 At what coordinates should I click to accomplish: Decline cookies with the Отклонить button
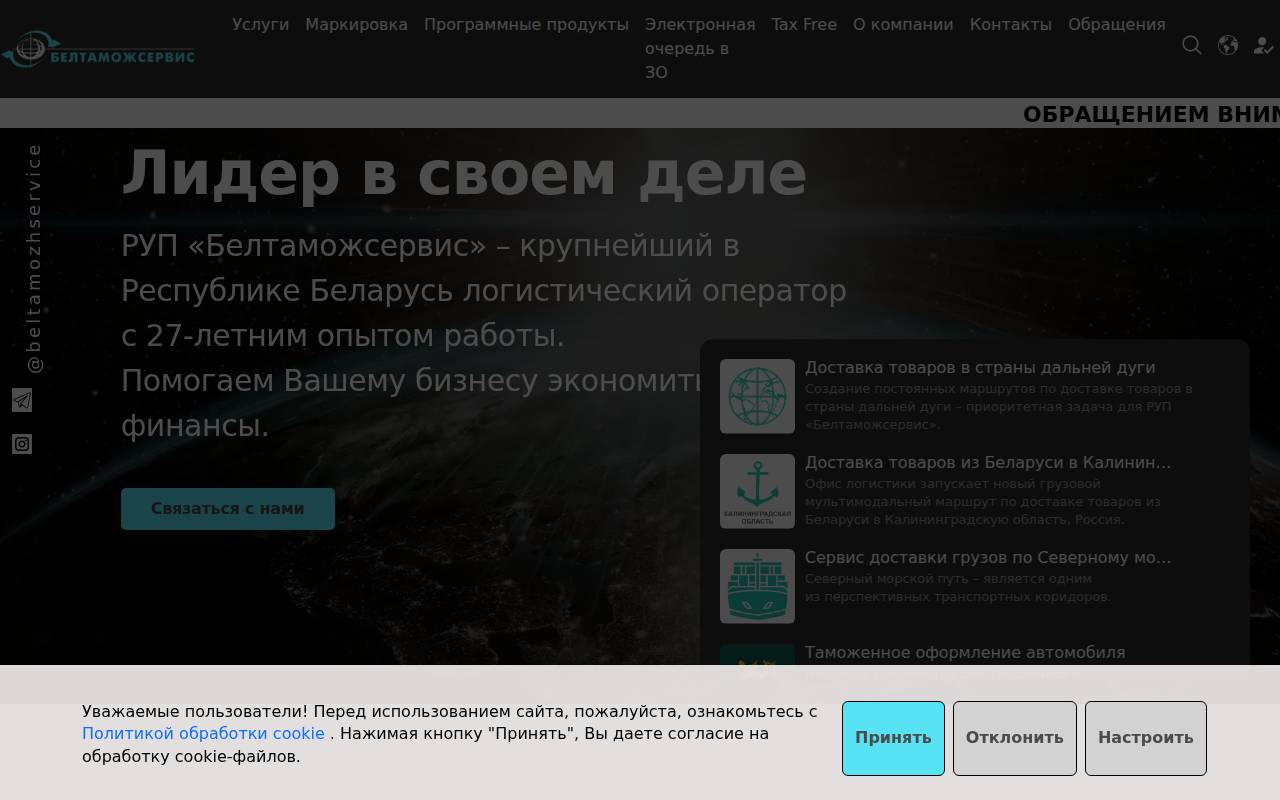(x=1014, y=738)
